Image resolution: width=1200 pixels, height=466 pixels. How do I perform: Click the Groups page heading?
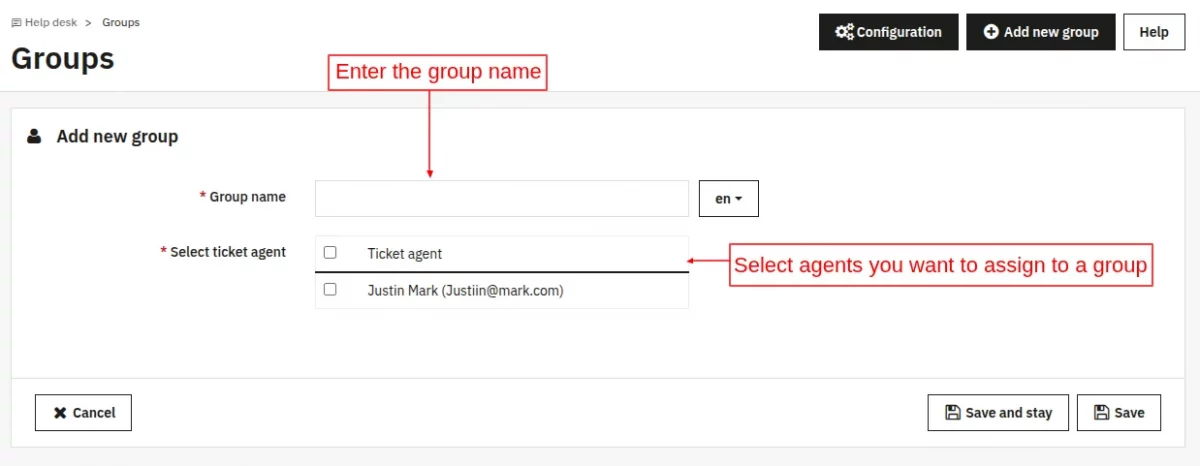[x=62, y=58]
